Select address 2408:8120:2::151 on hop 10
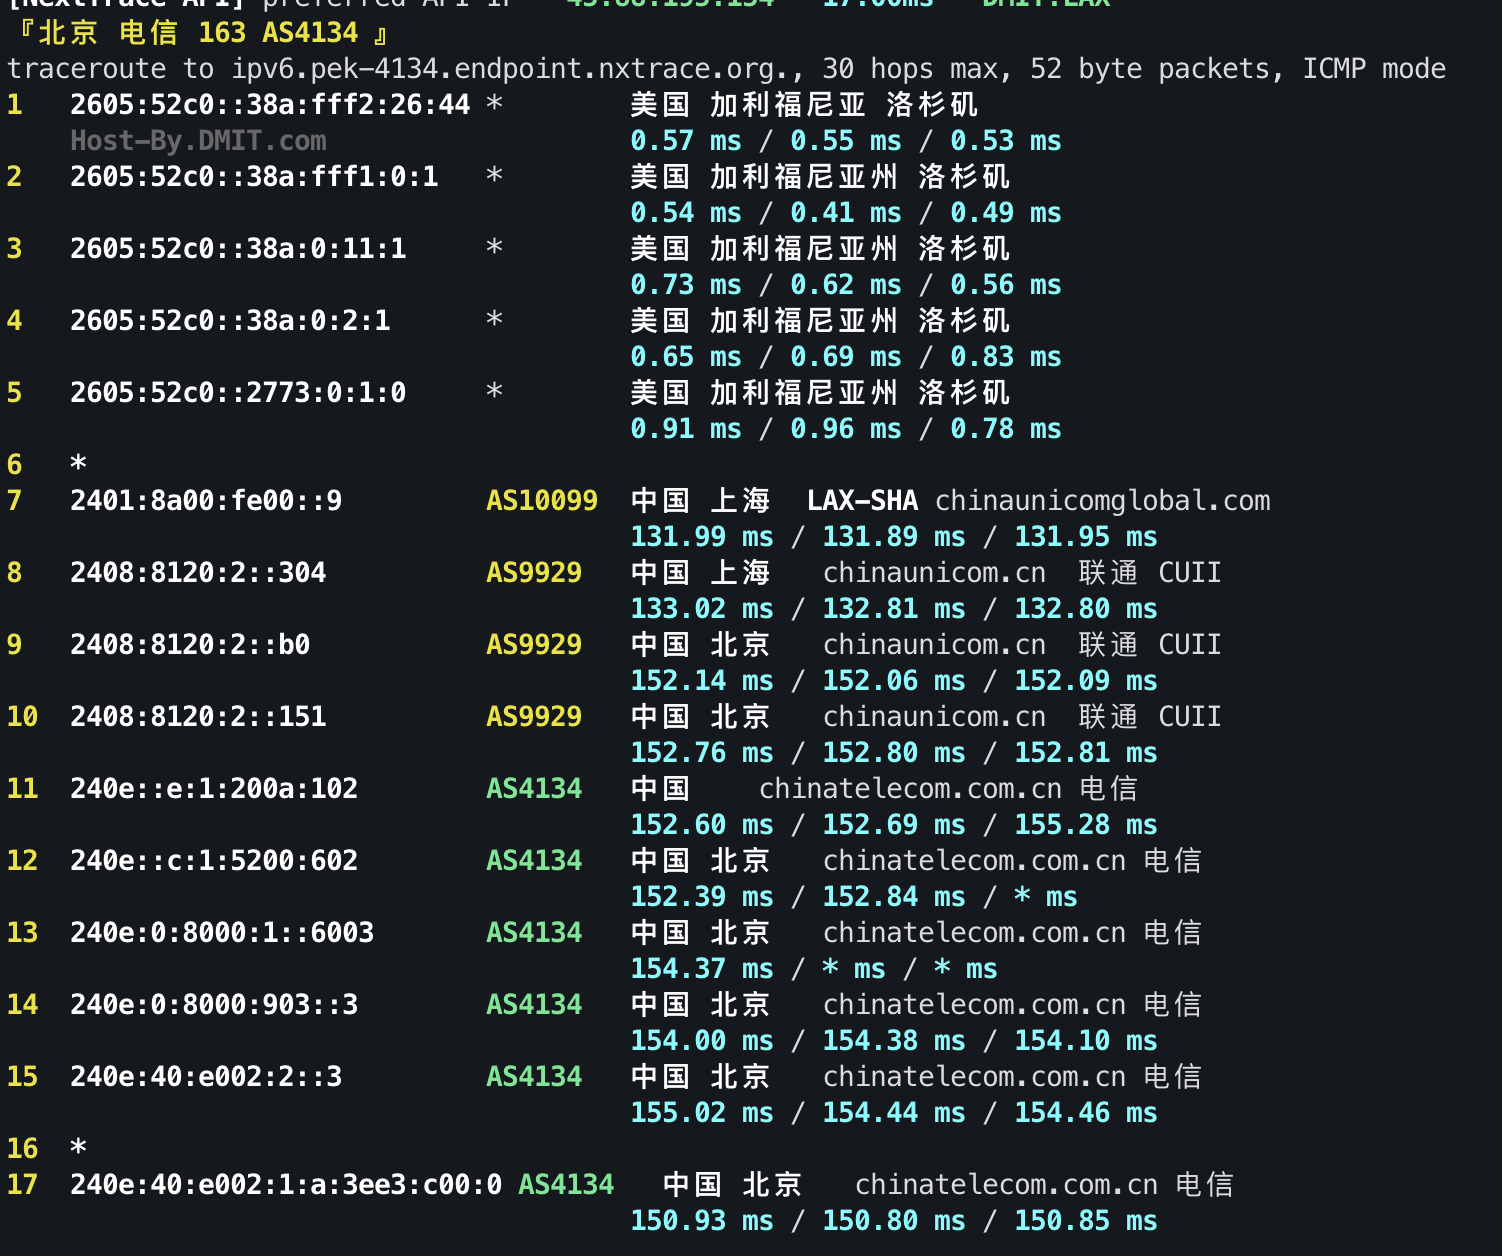This screenshot has width=1502, height=1256. click(x=197, y=716)
